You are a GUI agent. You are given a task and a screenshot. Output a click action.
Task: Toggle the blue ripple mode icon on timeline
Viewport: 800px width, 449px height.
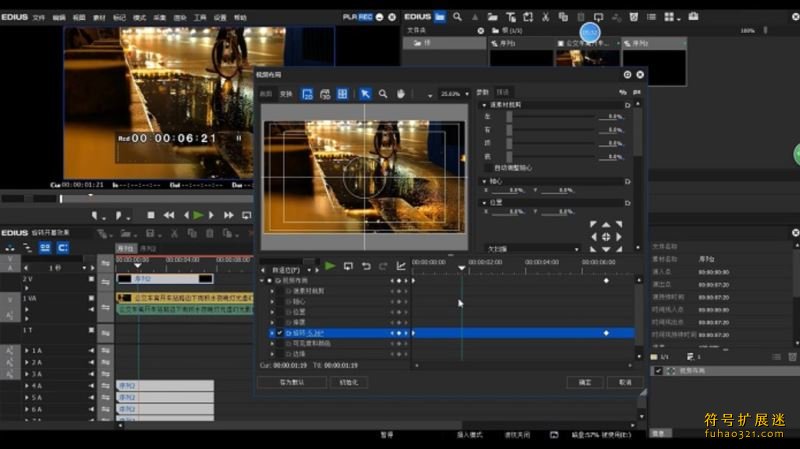[45, 247]
